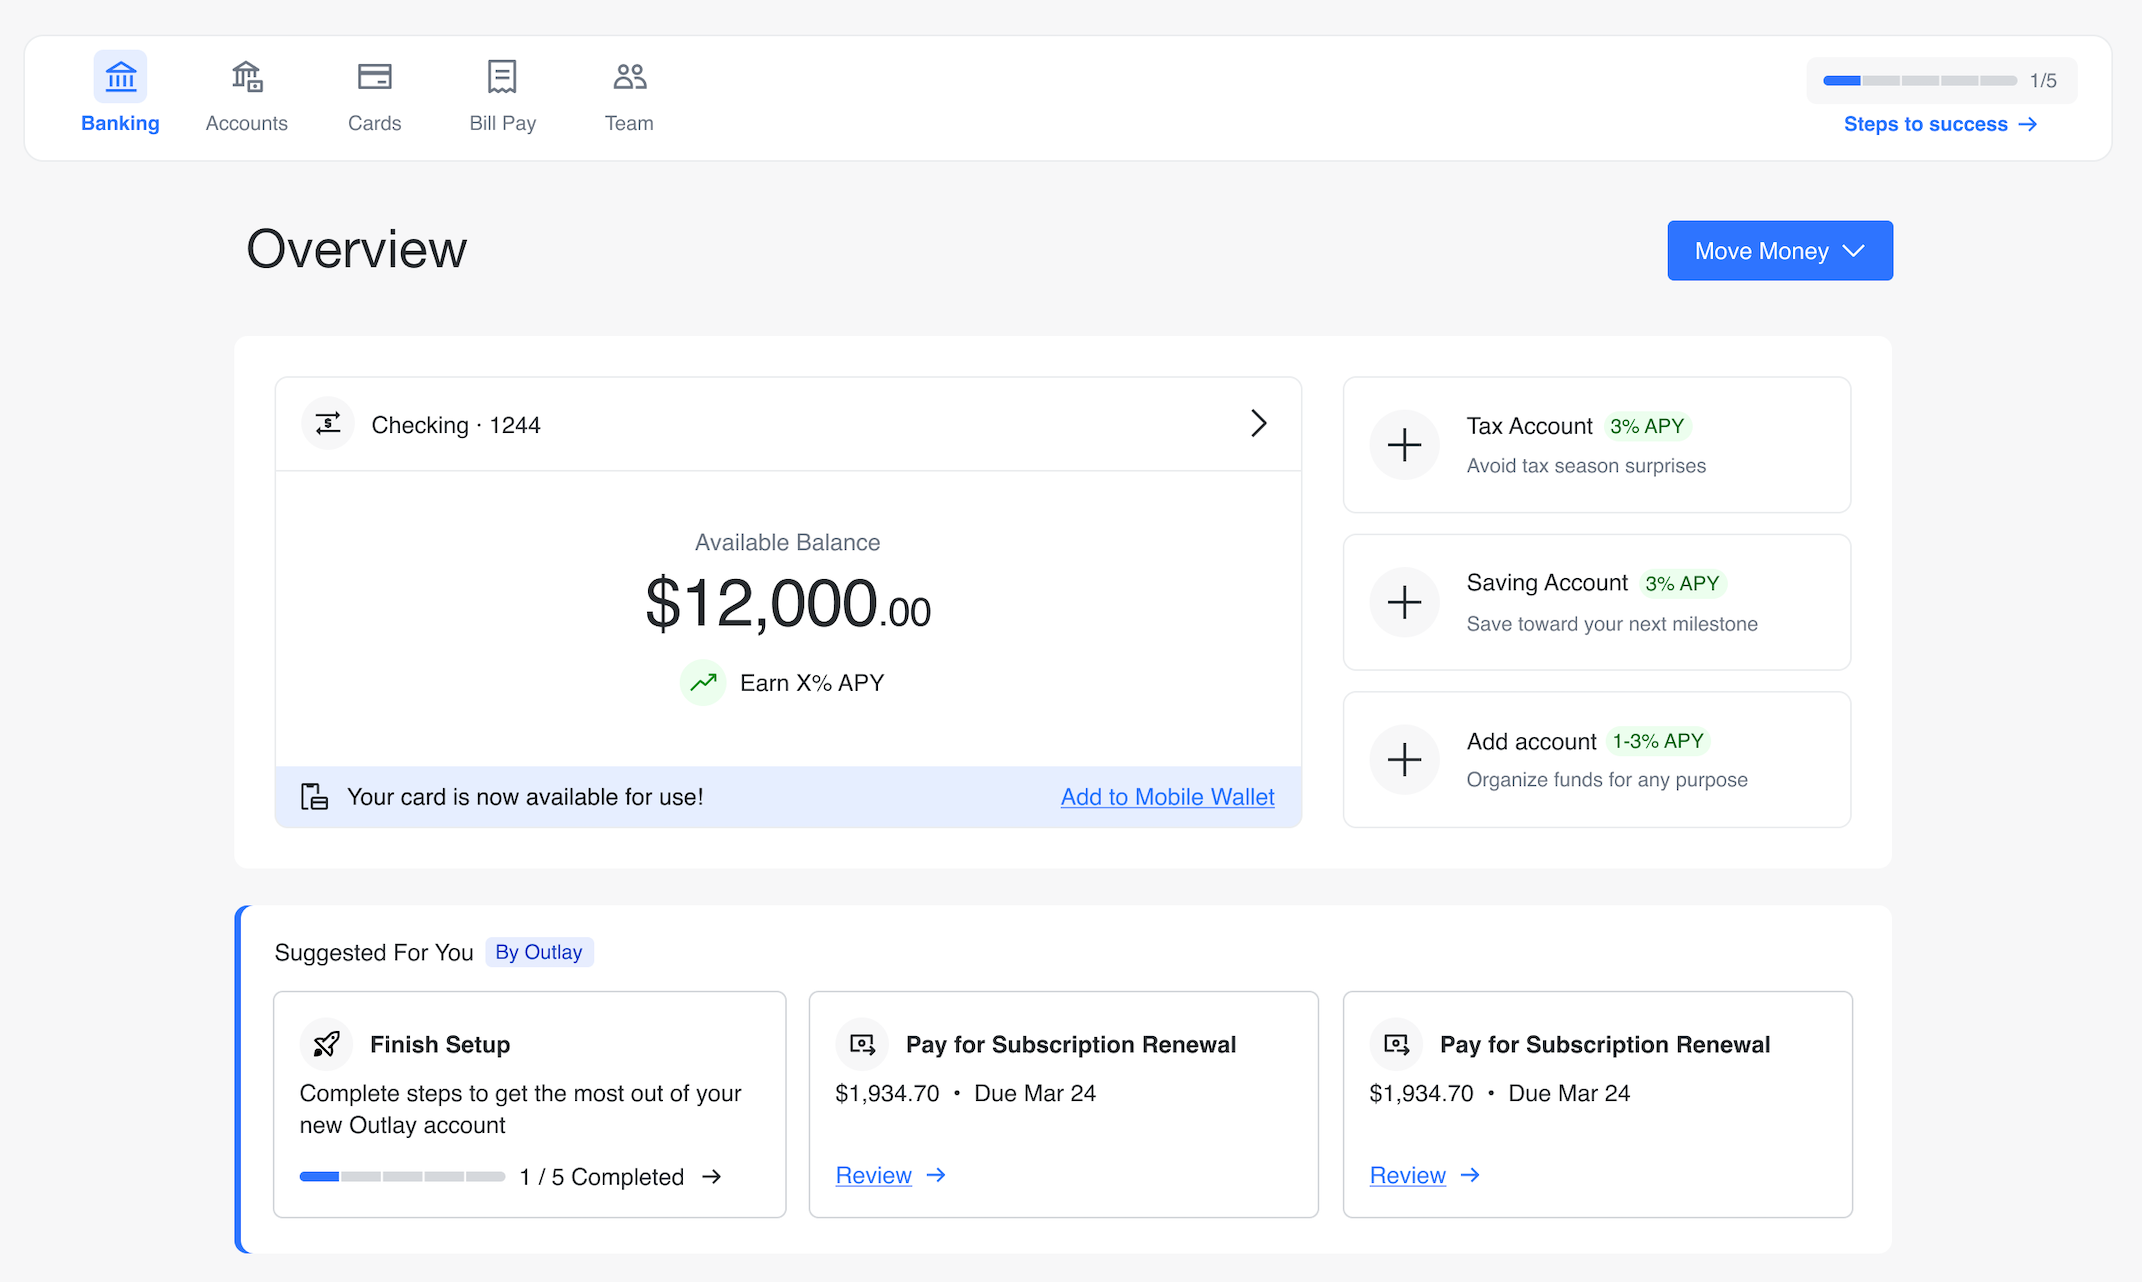Click the payment icon on first Subscription Renewal card

(862, 1044)
